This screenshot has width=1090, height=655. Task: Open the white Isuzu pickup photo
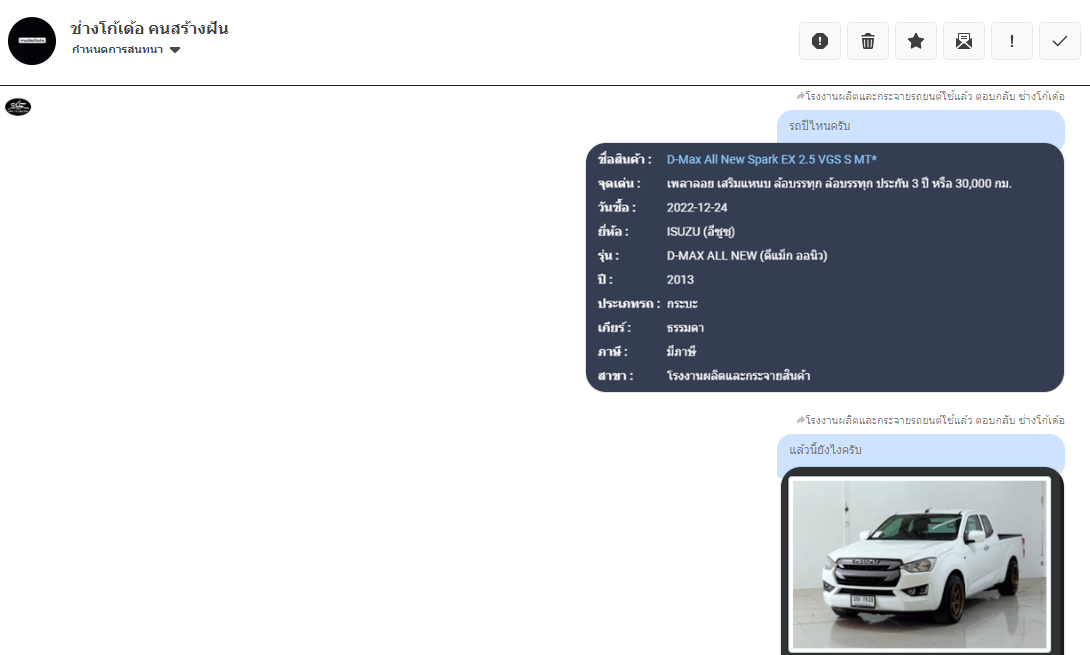pos(919,565)
